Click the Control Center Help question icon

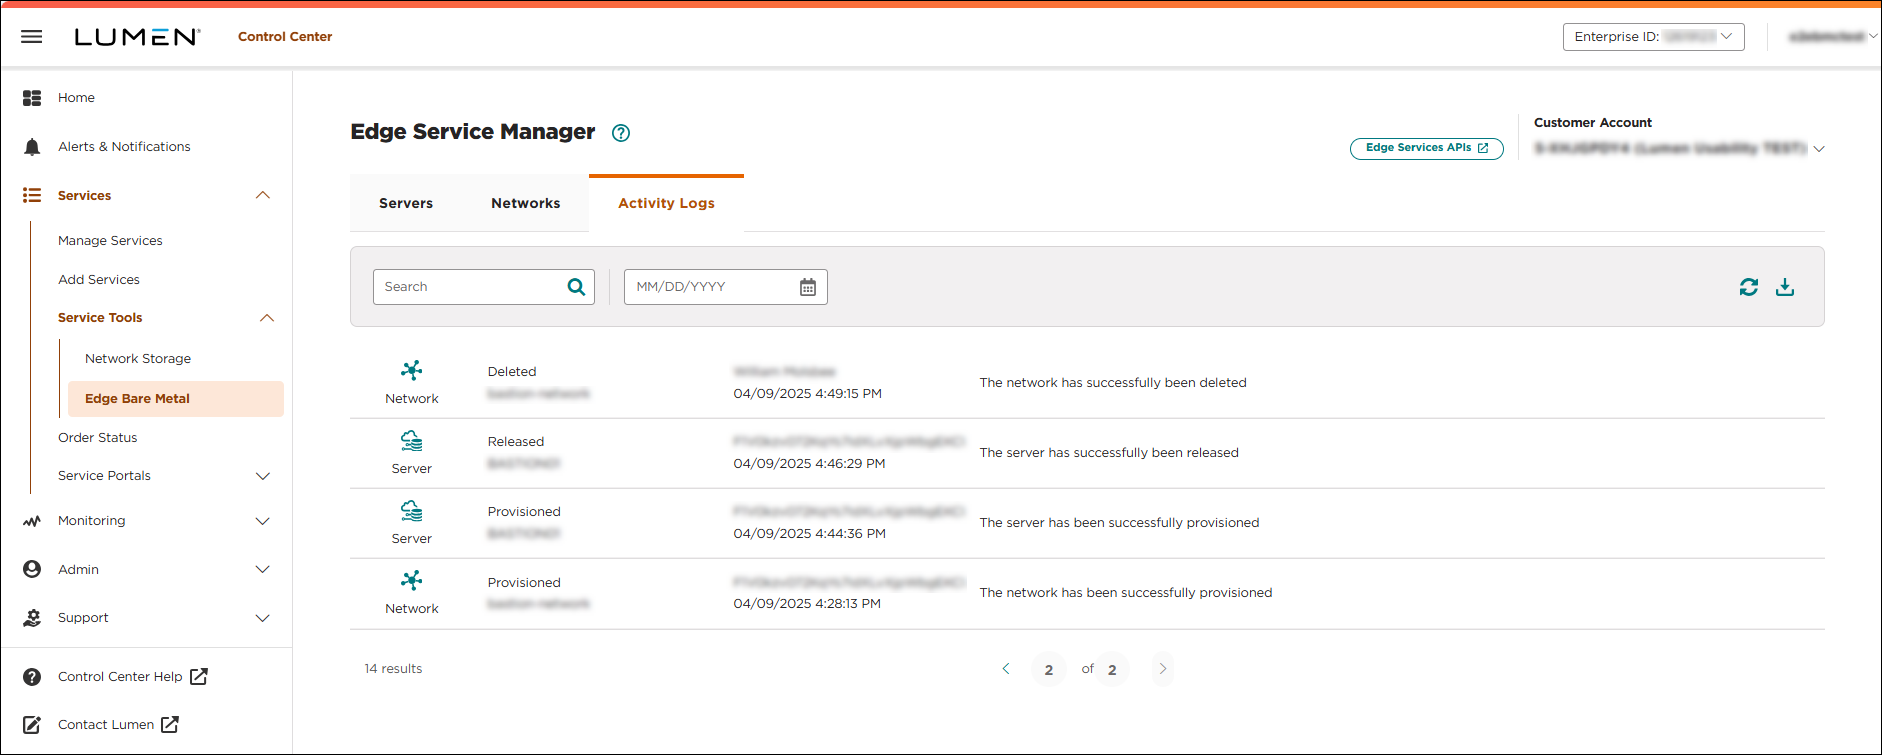(32, 677)
